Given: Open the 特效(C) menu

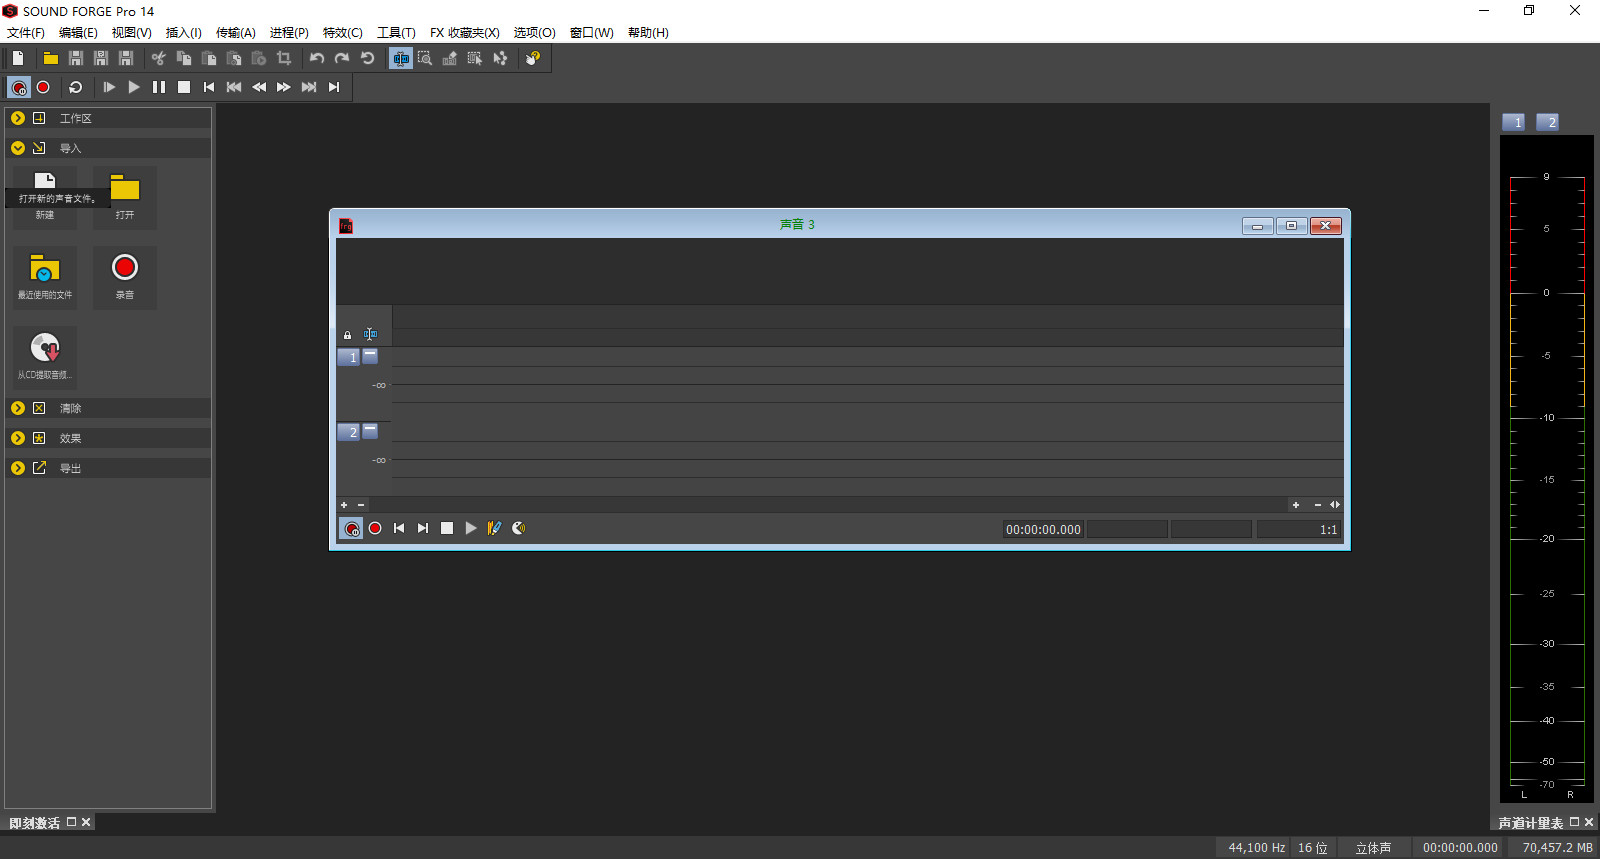Looking at the screenshot, I should pos(342,33).
